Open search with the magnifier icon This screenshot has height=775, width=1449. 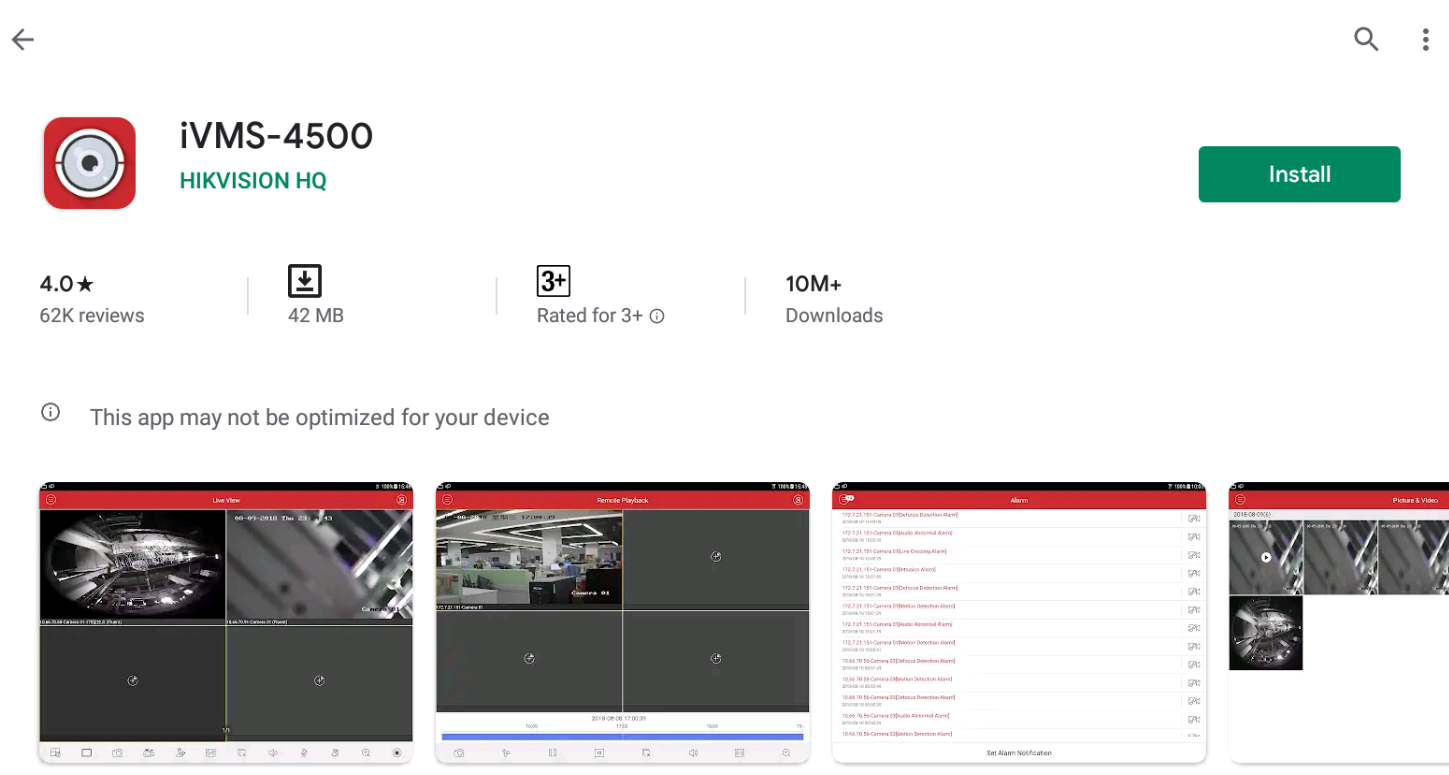pyautogui.click(x=1366, y=39)
